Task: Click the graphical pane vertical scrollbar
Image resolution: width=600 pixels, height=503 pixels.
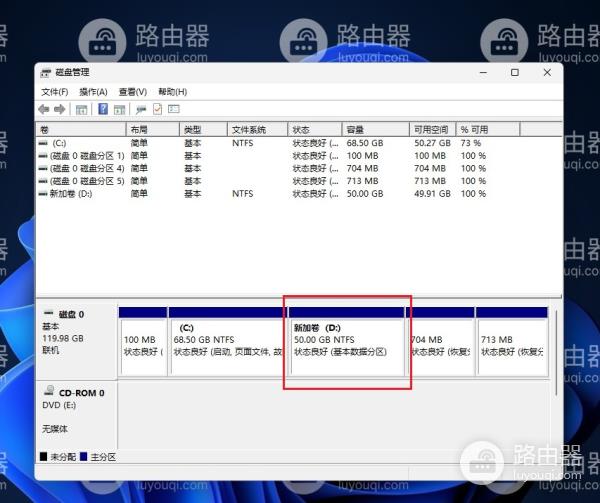Action: pyautogui.click(x=557, y=354)
